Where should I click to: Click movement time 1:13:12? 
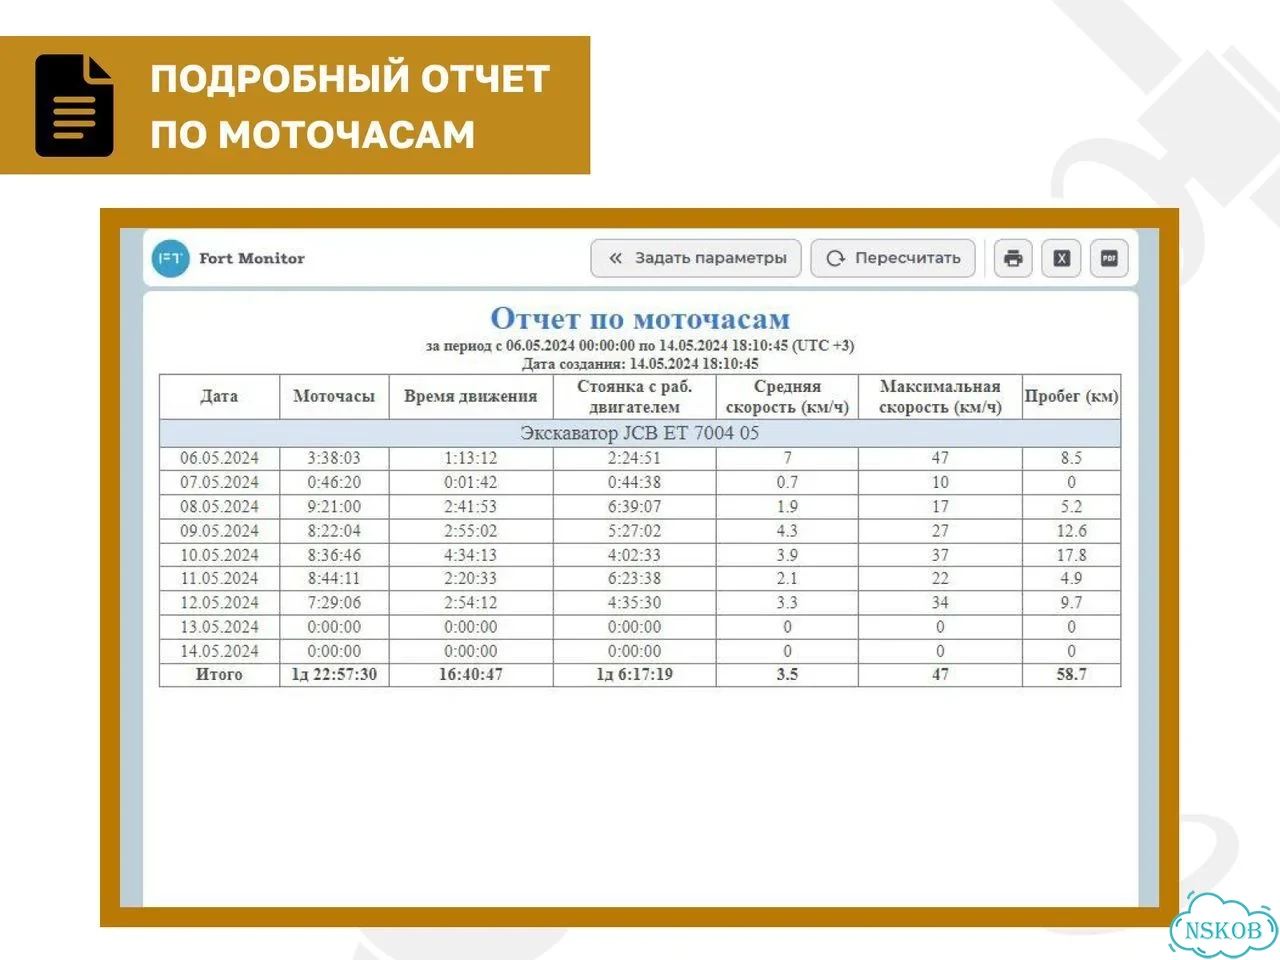click(471, 458)
